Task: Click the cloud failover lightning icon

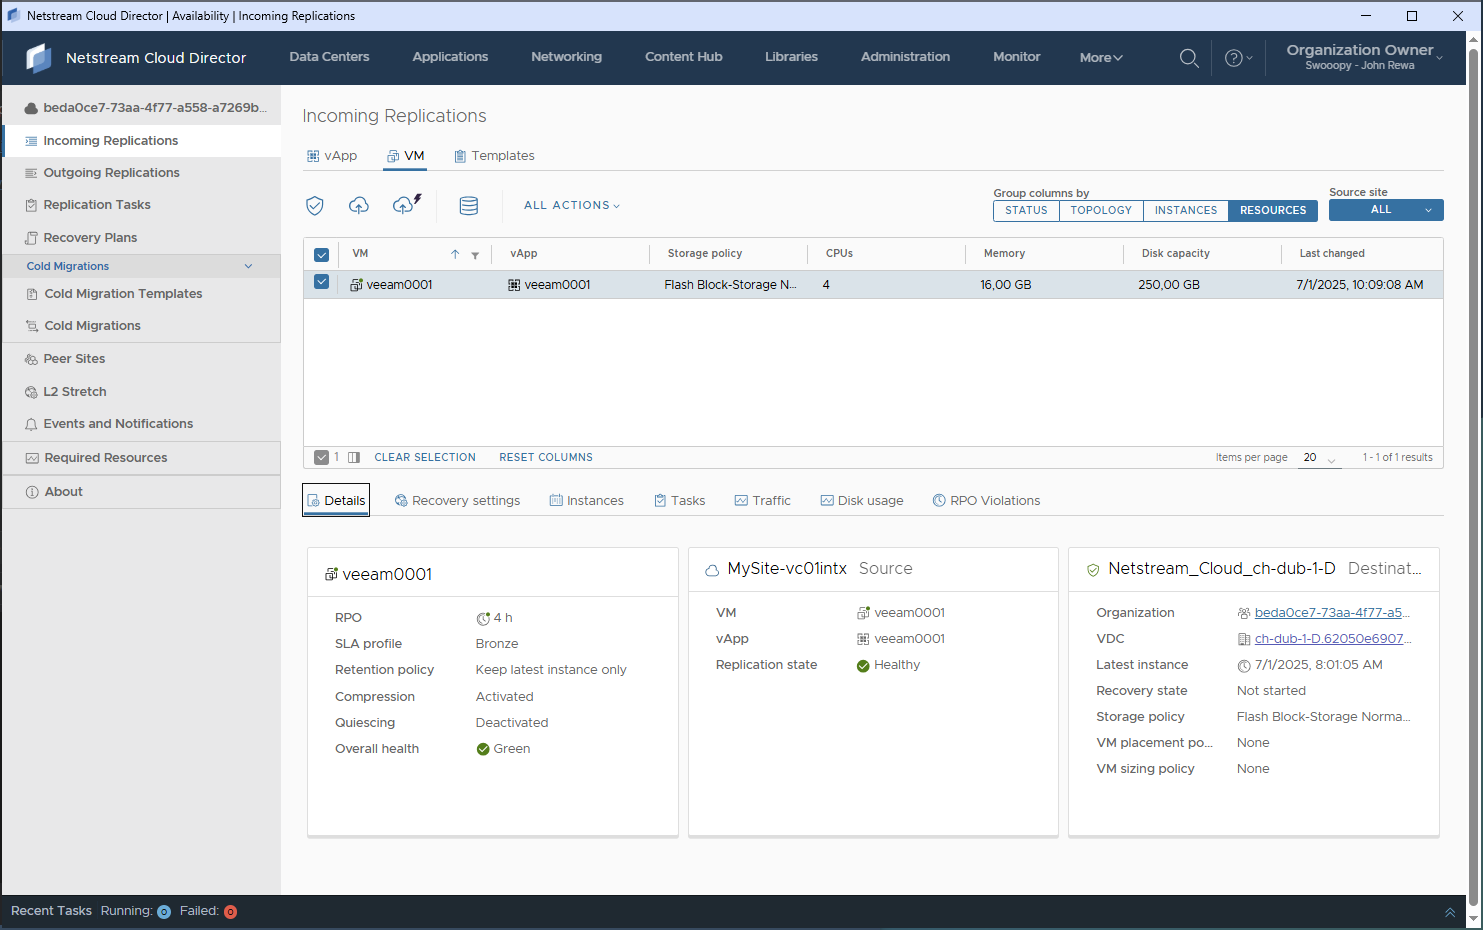Action: pos(407,204)
